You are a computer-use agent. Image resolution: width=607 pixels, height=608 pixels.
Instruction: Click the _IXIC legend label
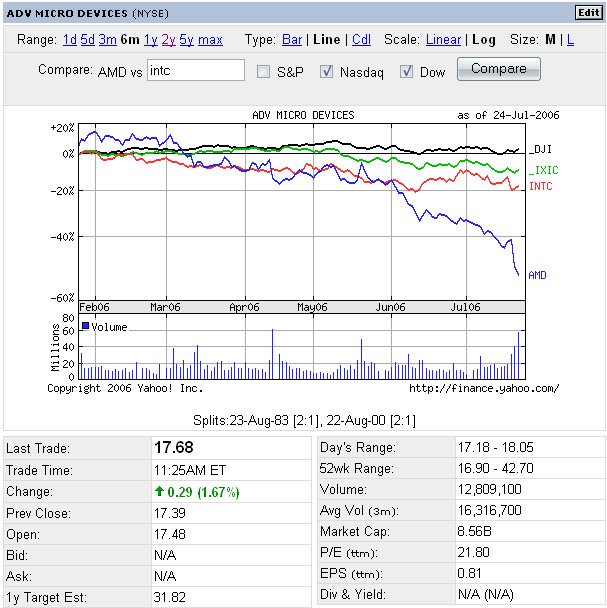pos(544,170)
